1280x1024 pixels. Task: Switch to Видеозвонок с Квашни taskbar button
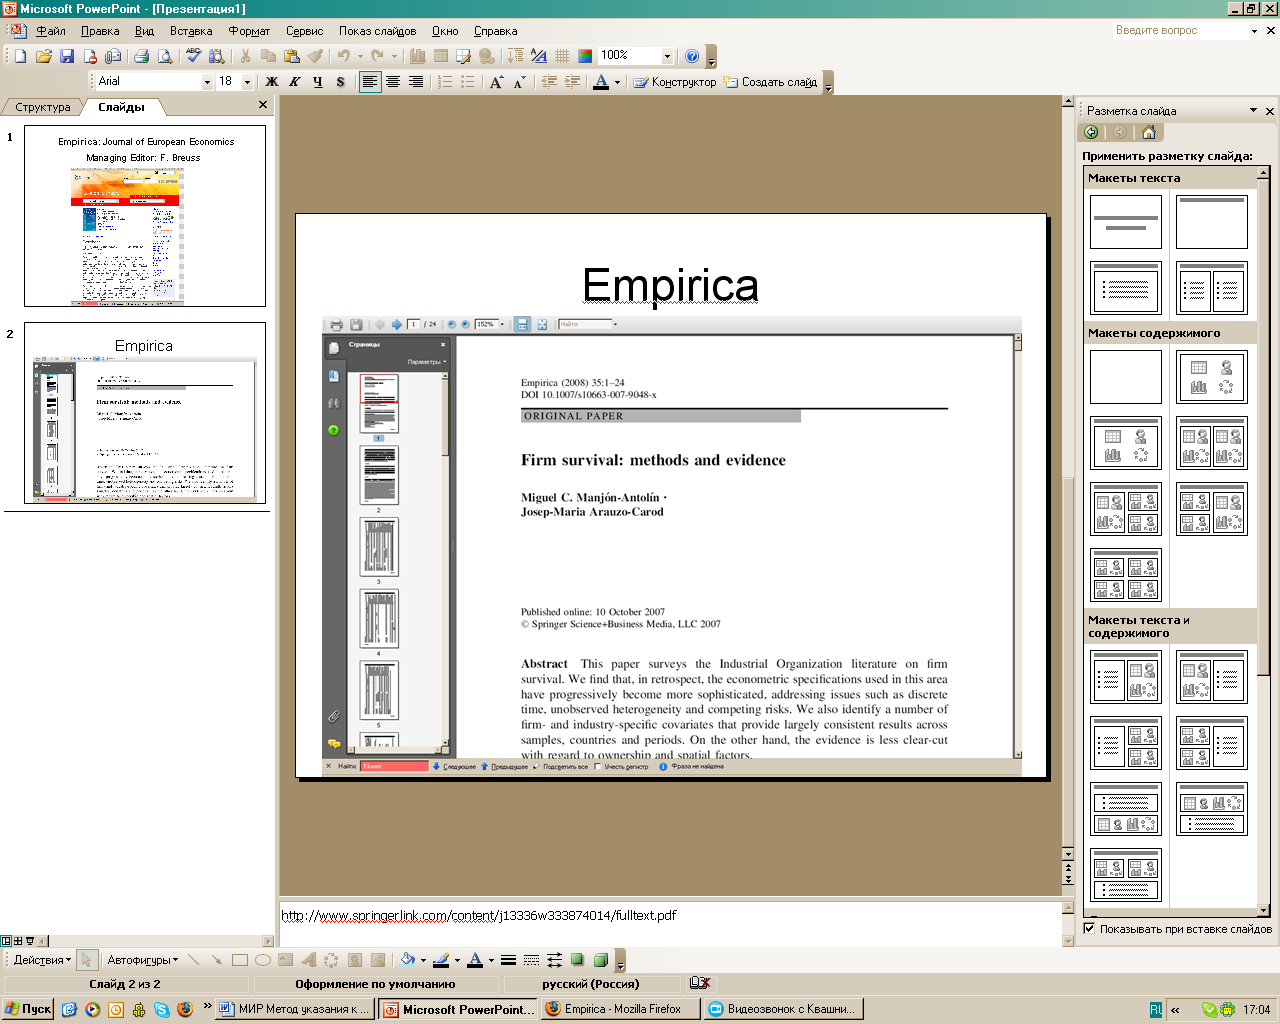(783, 1009)
